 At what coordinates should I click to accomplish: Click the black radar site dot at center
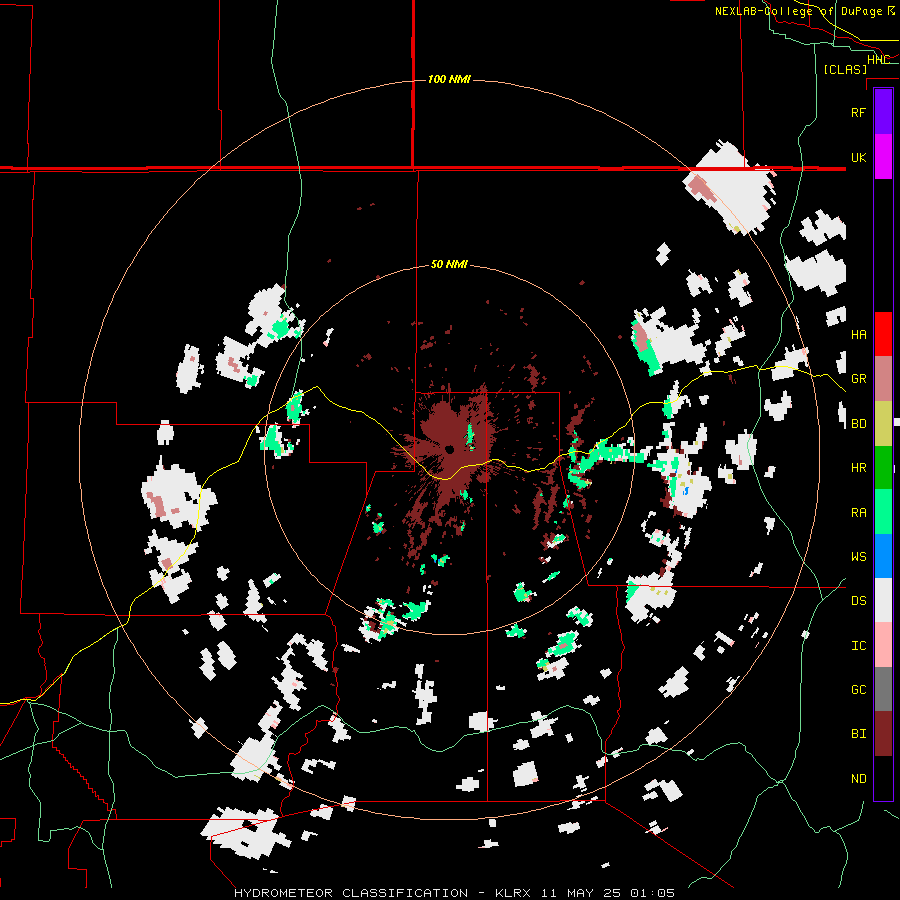coord(449,449)
